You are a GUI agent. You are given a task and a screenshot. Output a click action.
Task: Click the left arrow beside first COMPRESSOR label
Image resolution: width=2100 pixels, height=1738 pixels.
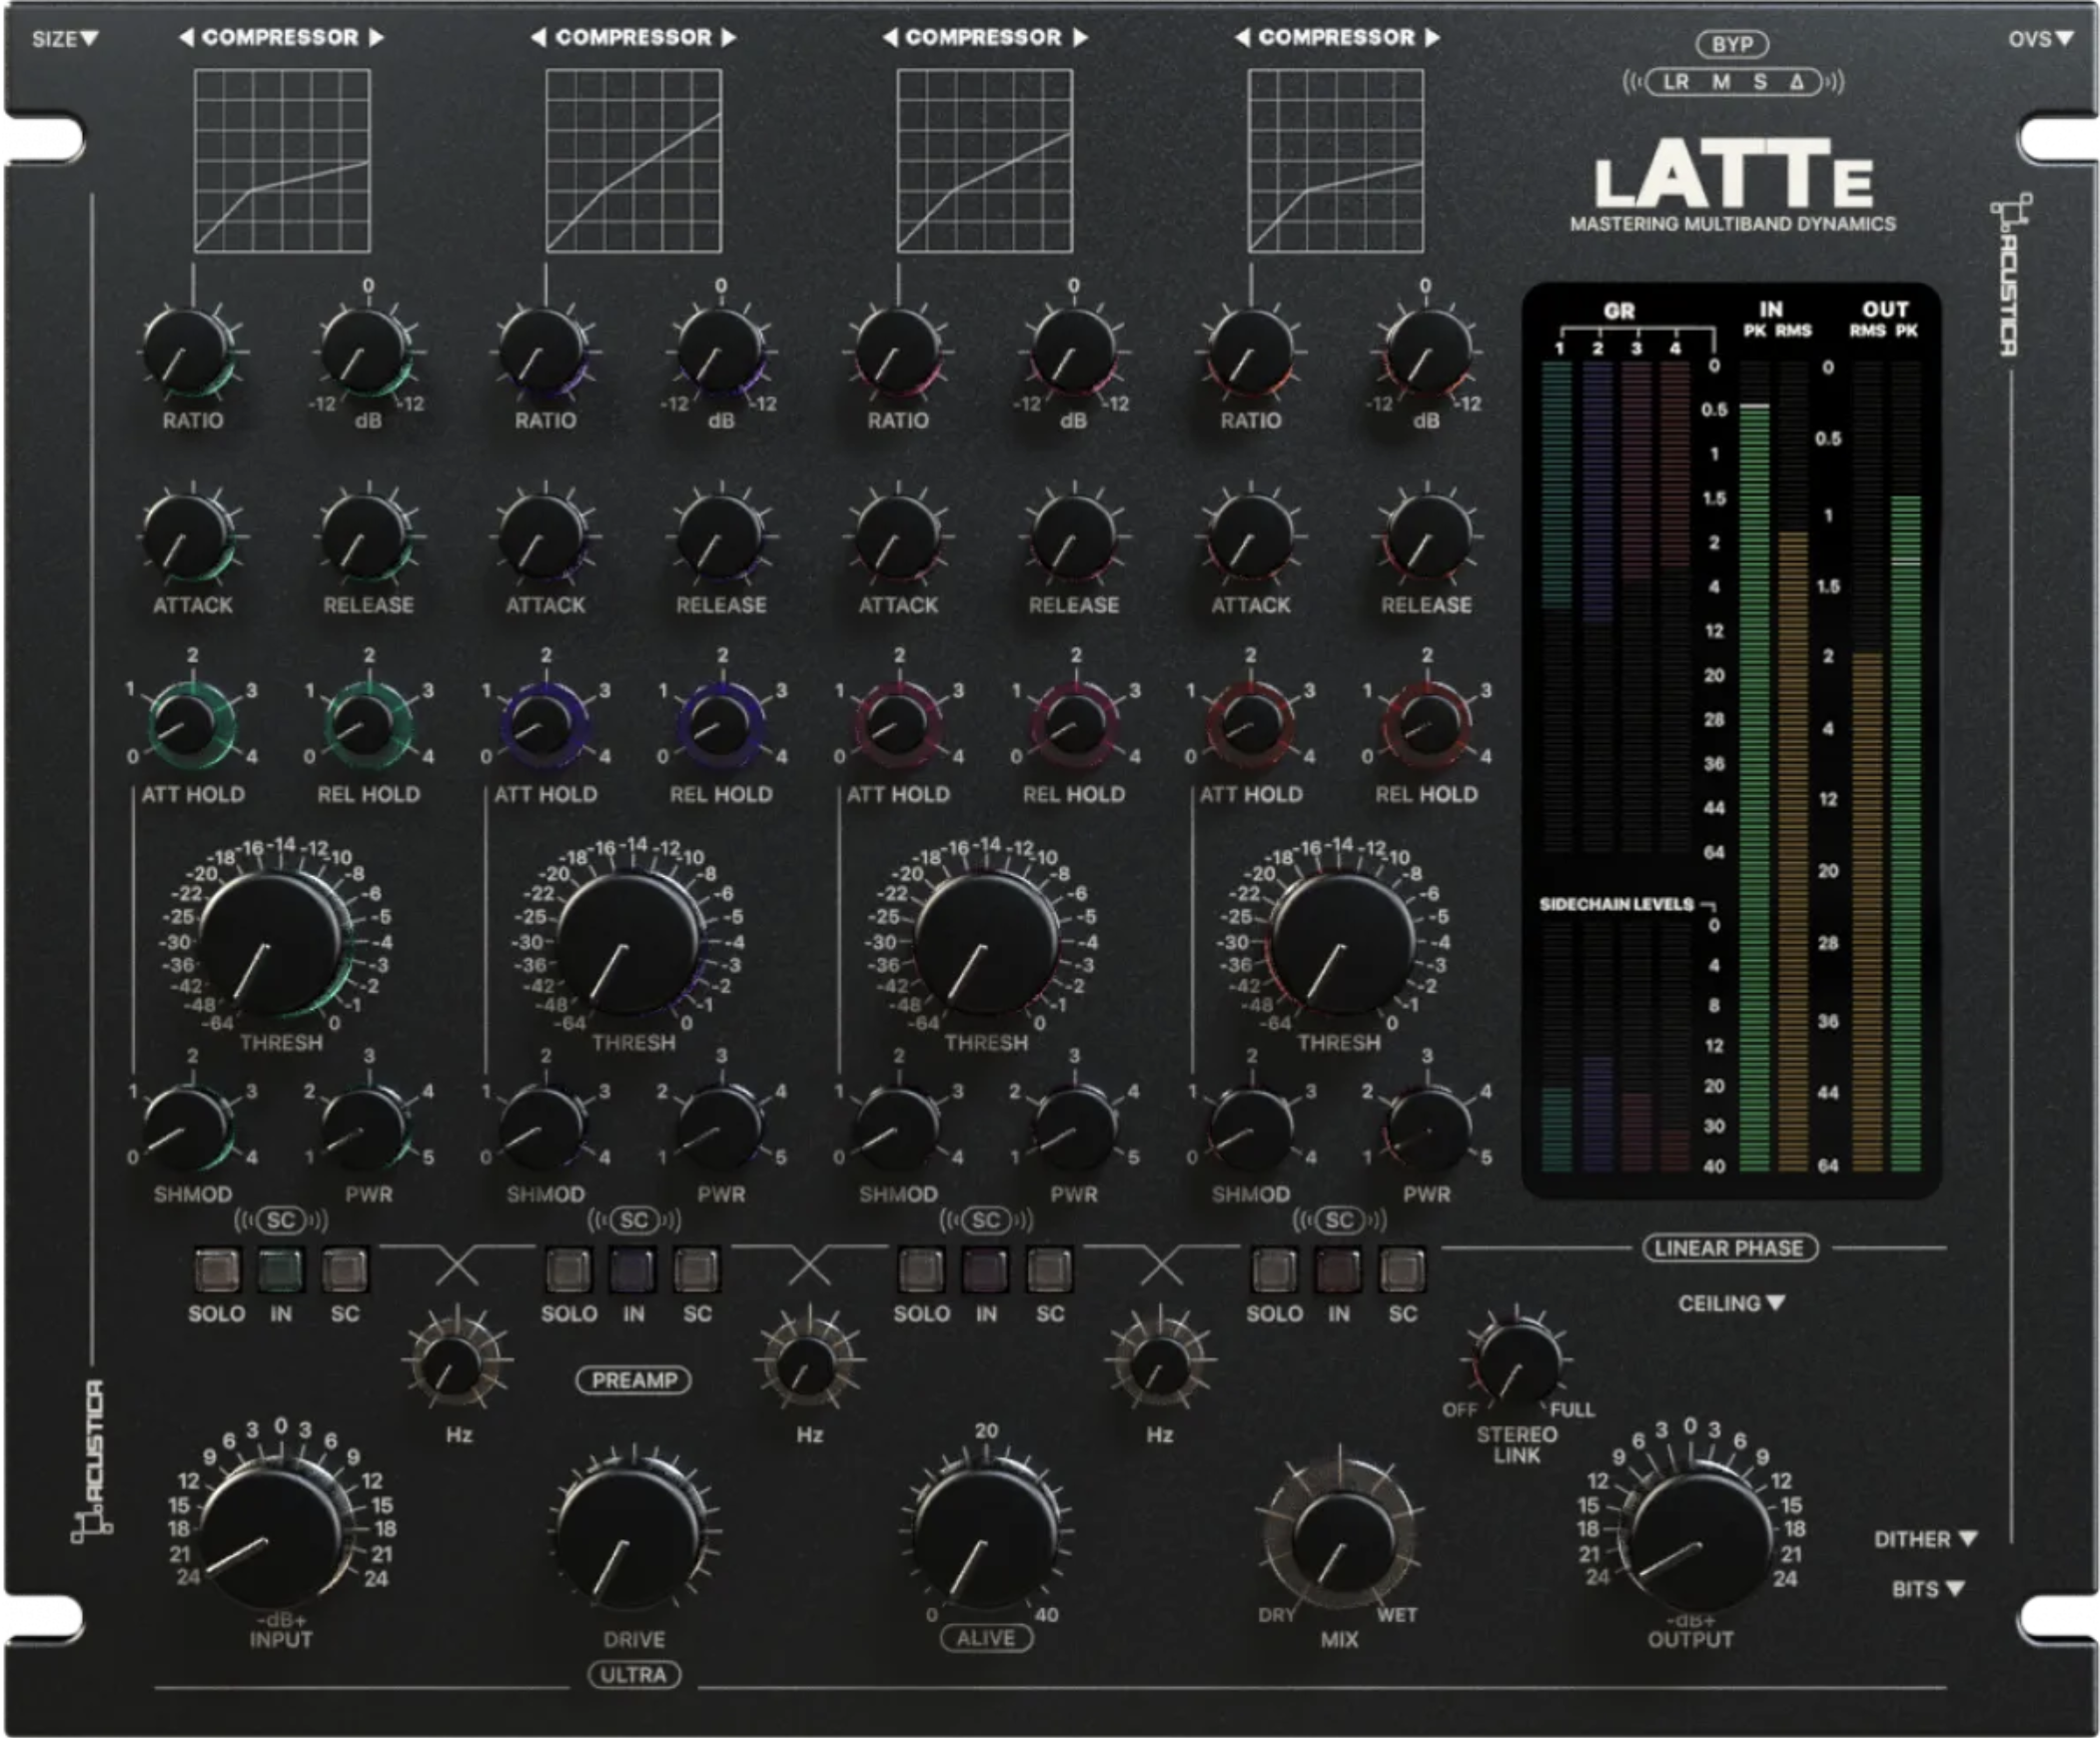[186, 37]
